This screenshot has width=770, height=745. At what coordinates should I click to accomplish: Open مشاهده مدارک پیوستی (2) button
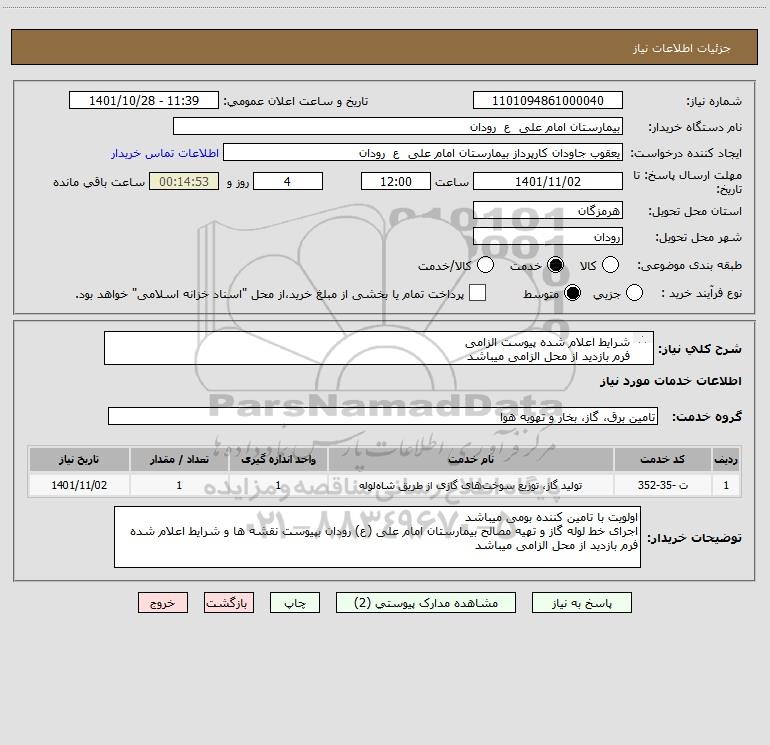coord(426,603)
